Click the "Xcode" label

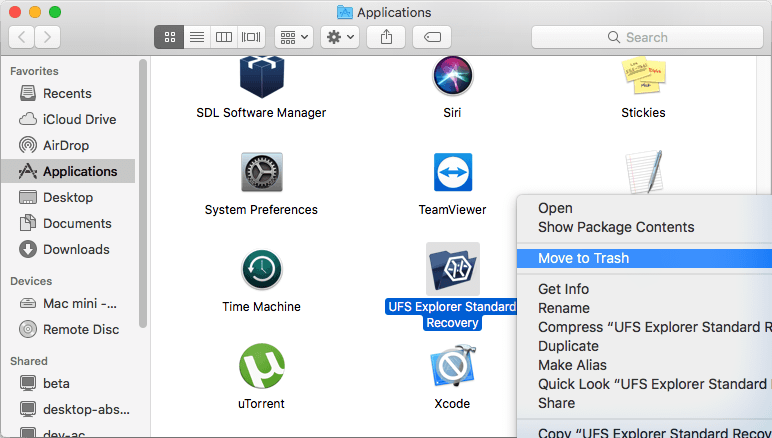[452, 404]
